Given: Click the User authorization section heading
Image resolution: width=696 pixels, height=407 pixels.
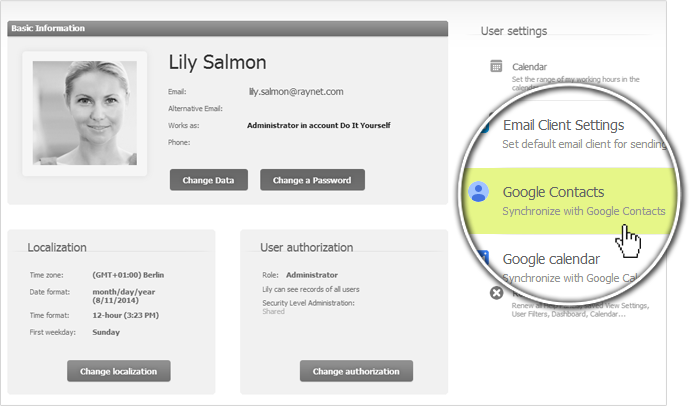Looking at the screenshot, I should tap(307, 247).
